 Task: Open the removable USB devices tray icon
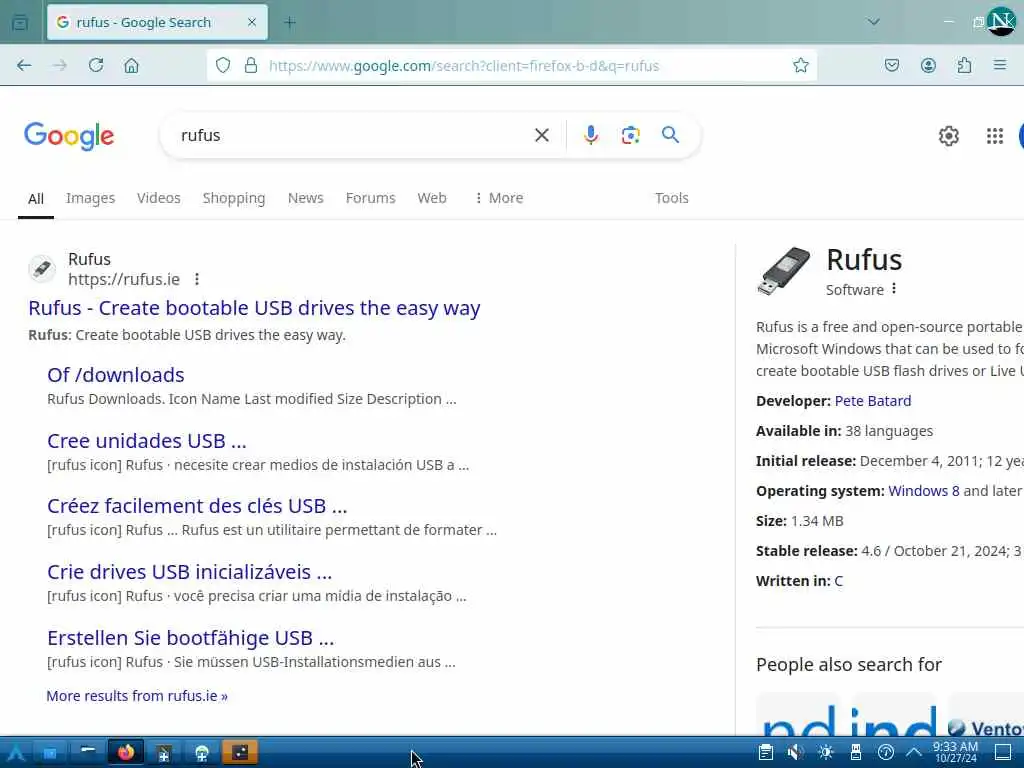click(x=856, y=753)
